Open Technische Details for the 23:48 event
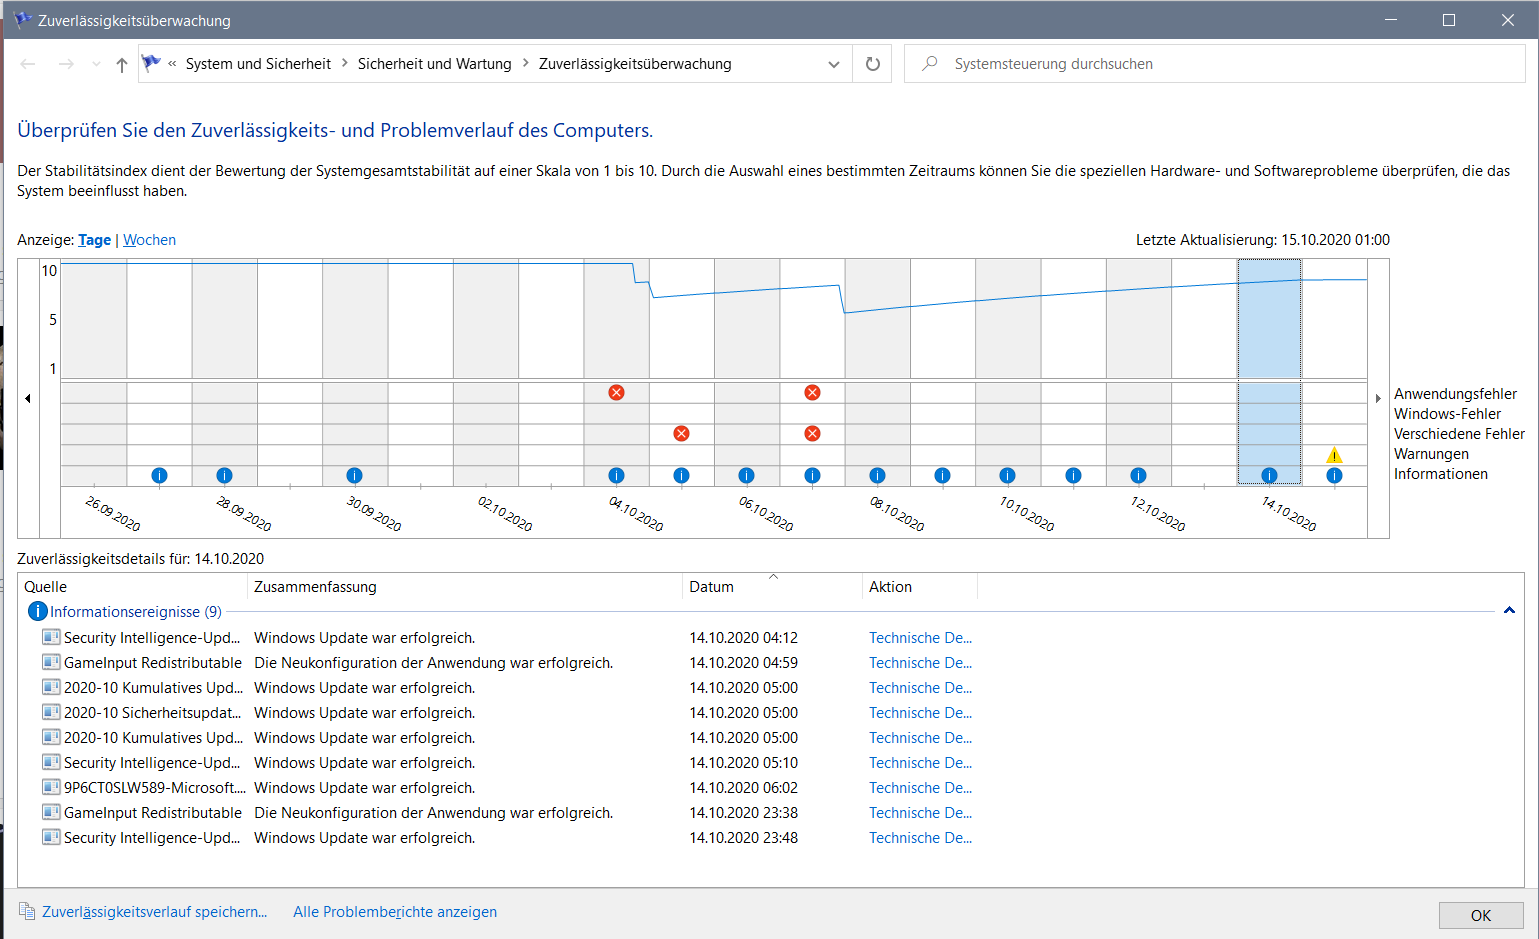1539x939 pixels. tap(920, 838)
